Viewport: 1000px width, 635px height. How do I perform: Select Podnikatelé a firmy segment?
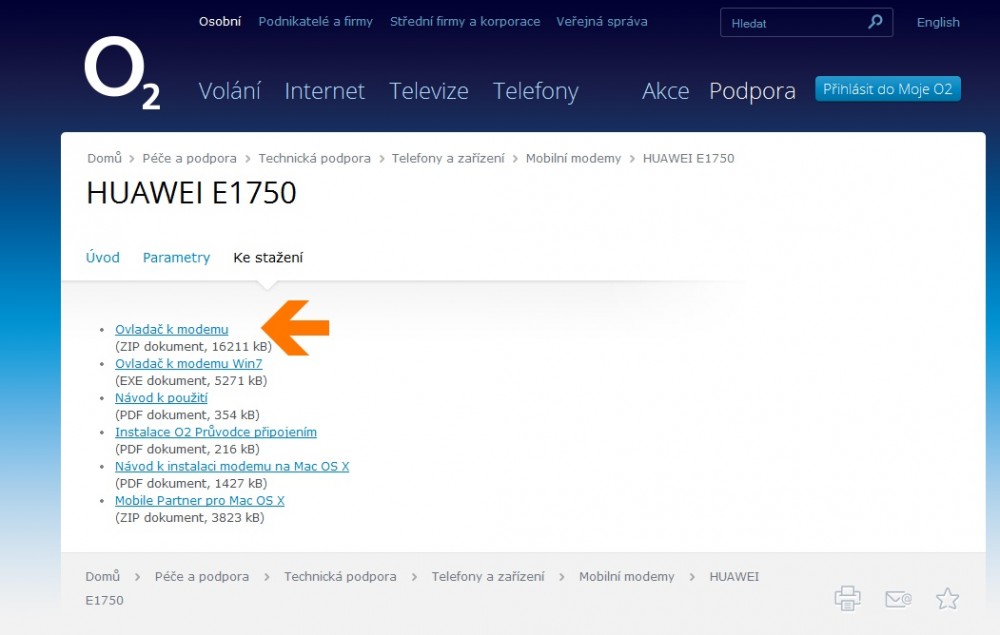315,21
